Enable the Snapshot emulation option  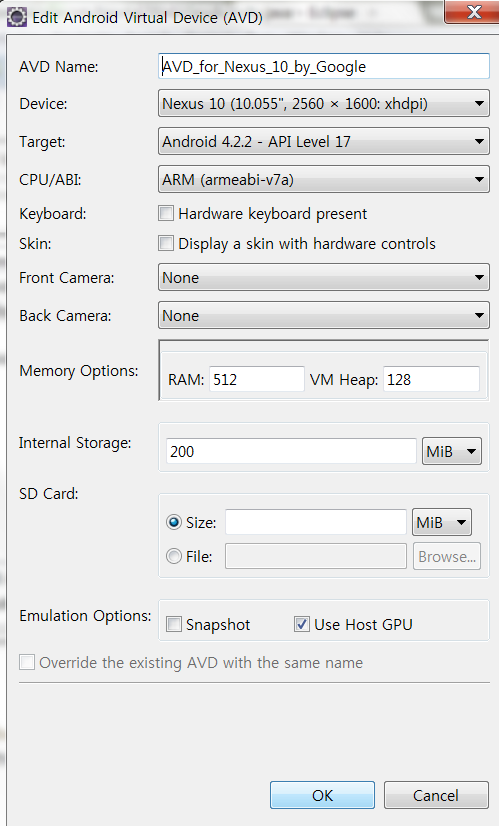pos(174,624)
